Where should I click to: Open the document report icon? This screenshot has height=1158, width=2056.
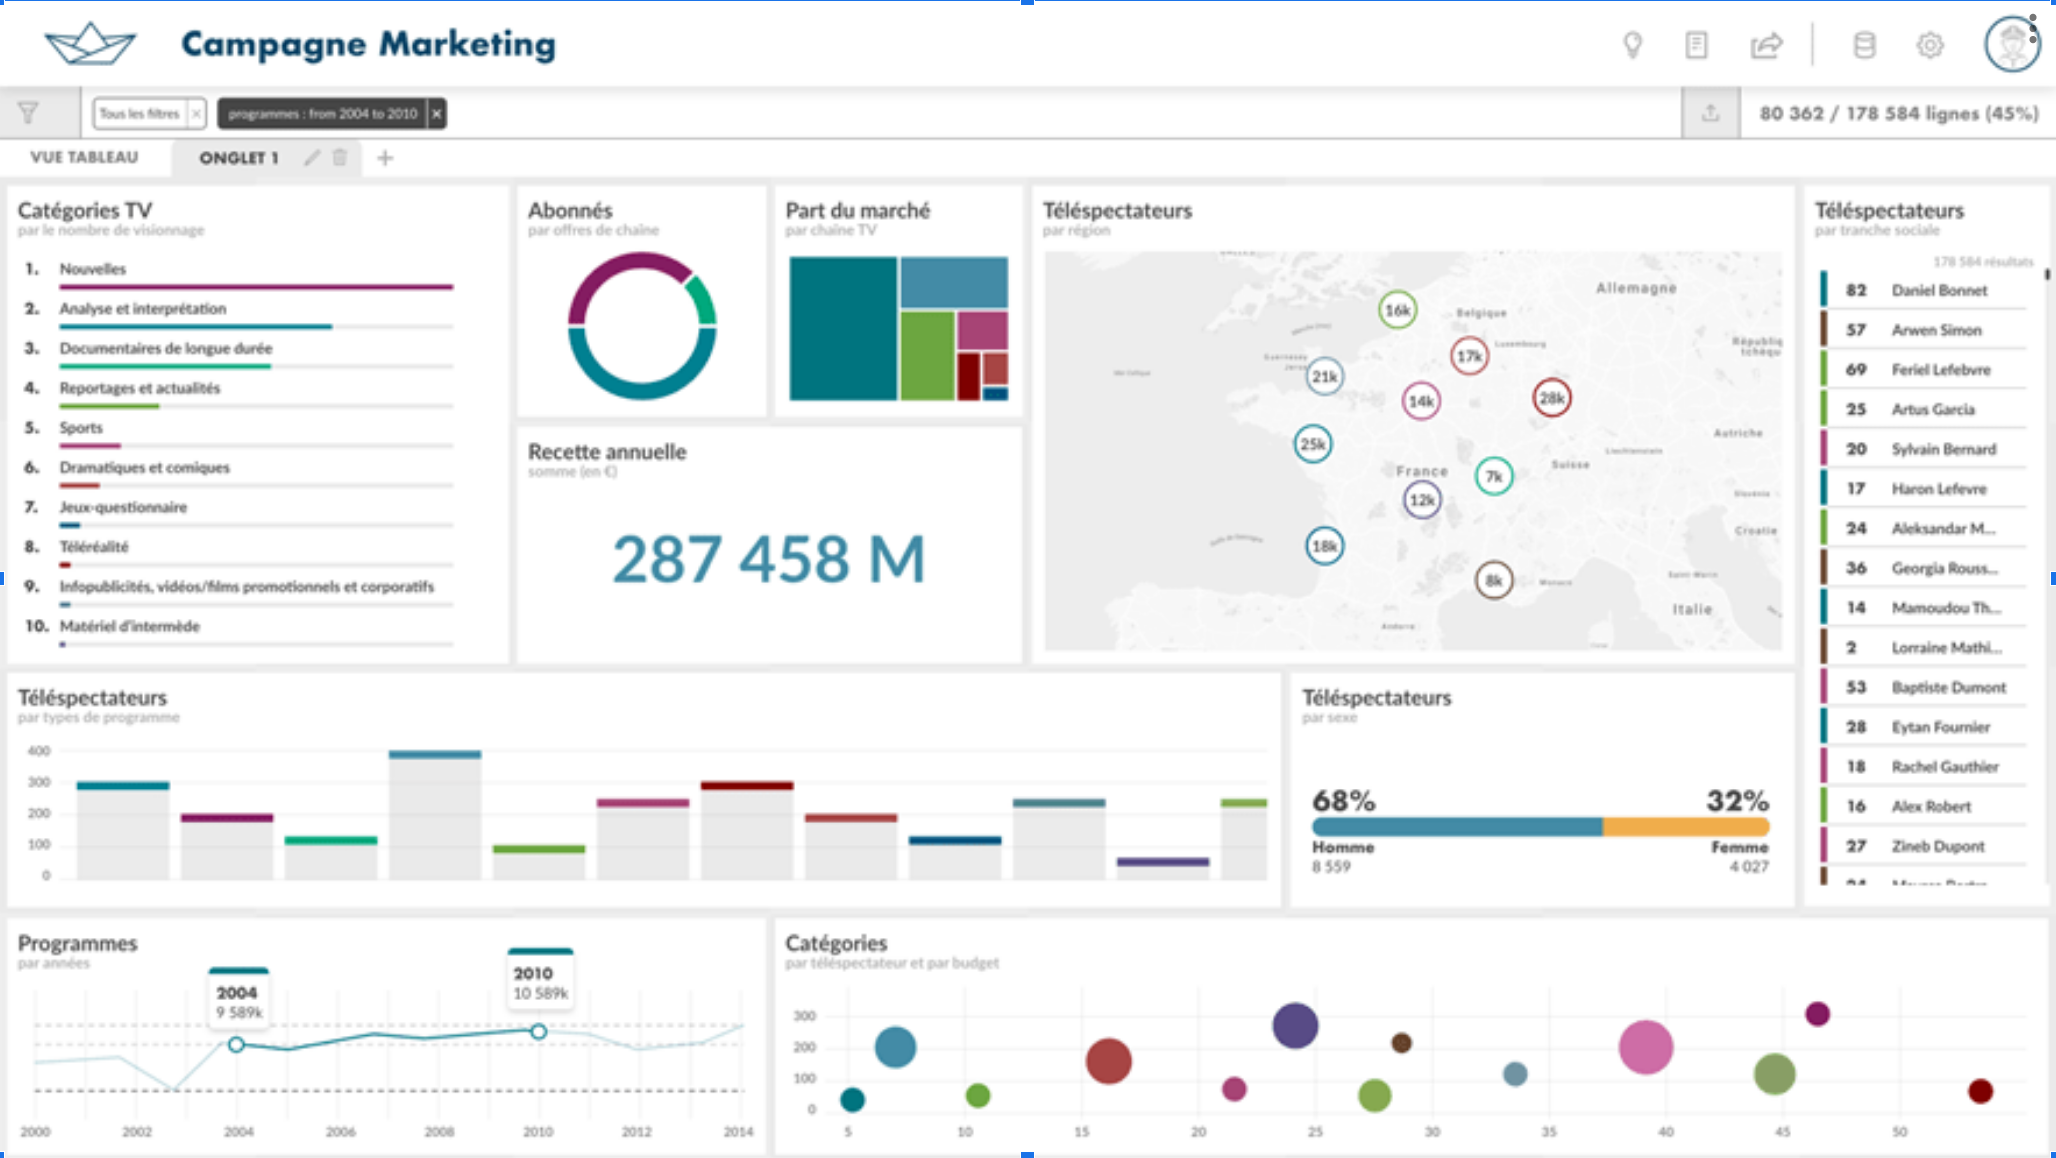pos(1696,45)
